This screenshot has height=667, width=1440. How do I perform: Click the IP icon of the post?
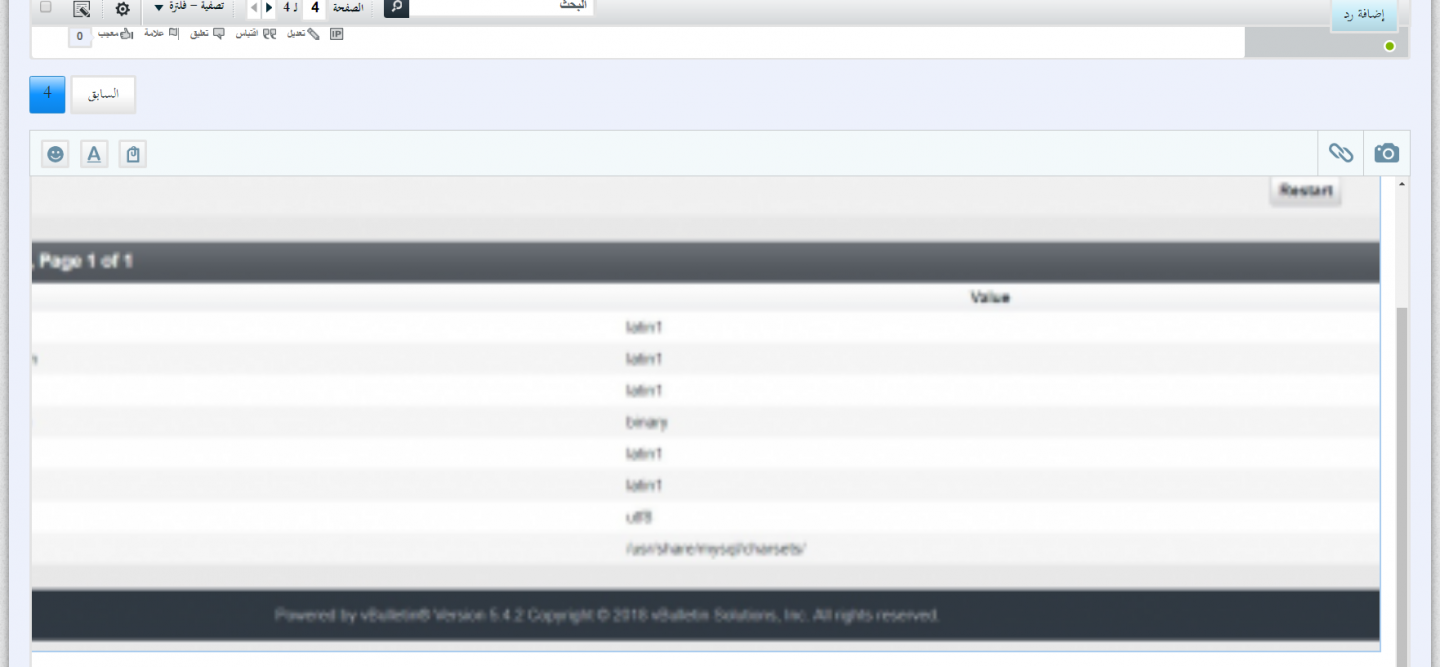point(336,34)
